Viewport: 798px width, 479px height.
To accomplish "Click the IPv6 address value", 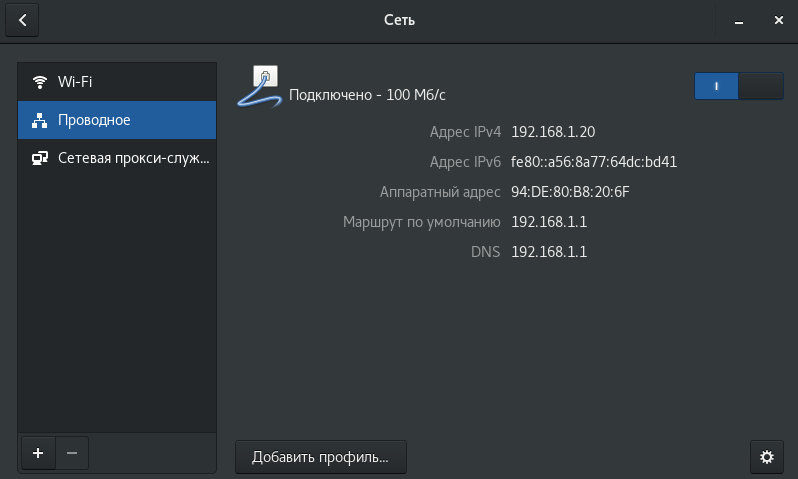I will point(593,162).
